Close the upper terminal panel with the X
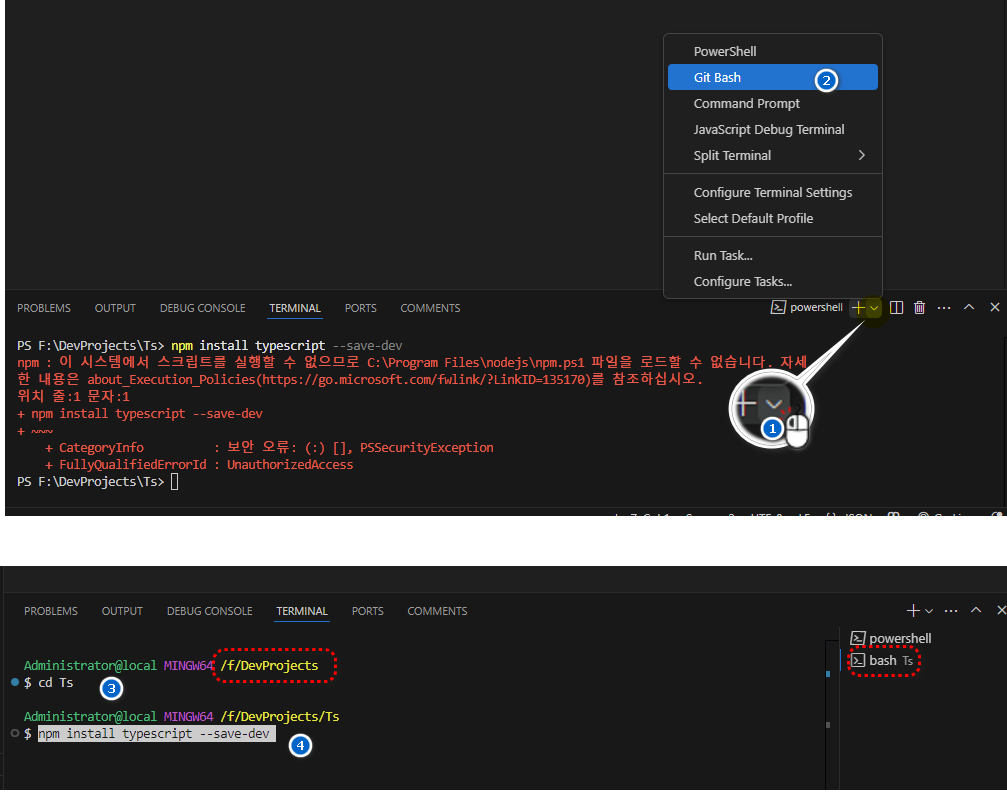 tap(994, 308)
